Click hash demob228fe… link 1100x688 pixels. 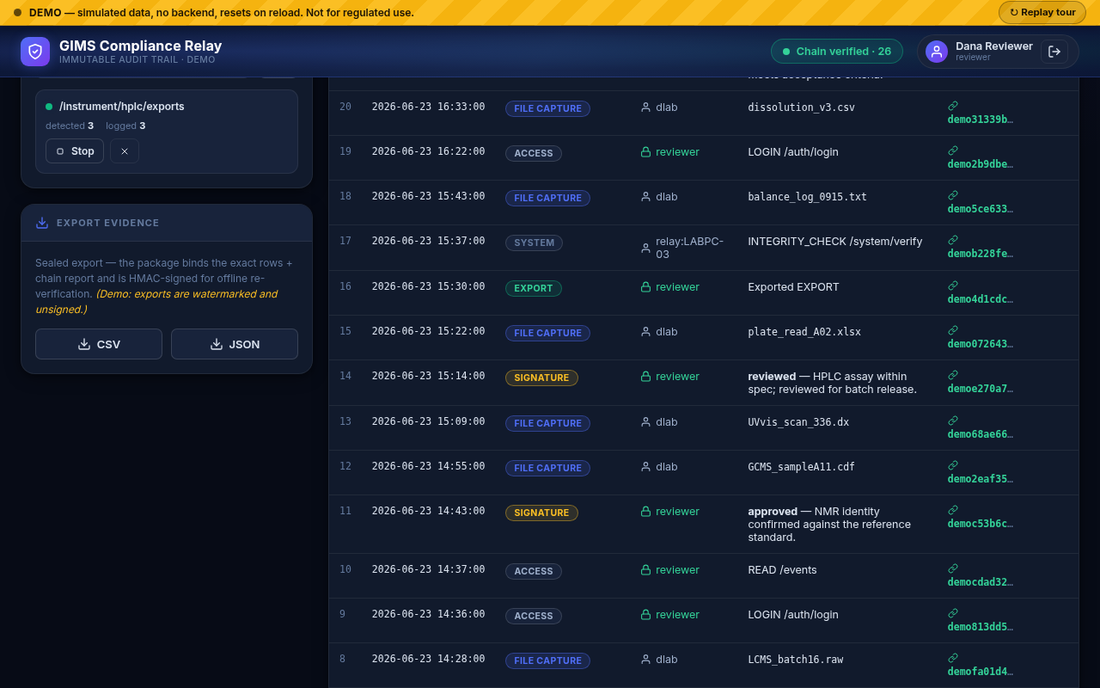980,254
